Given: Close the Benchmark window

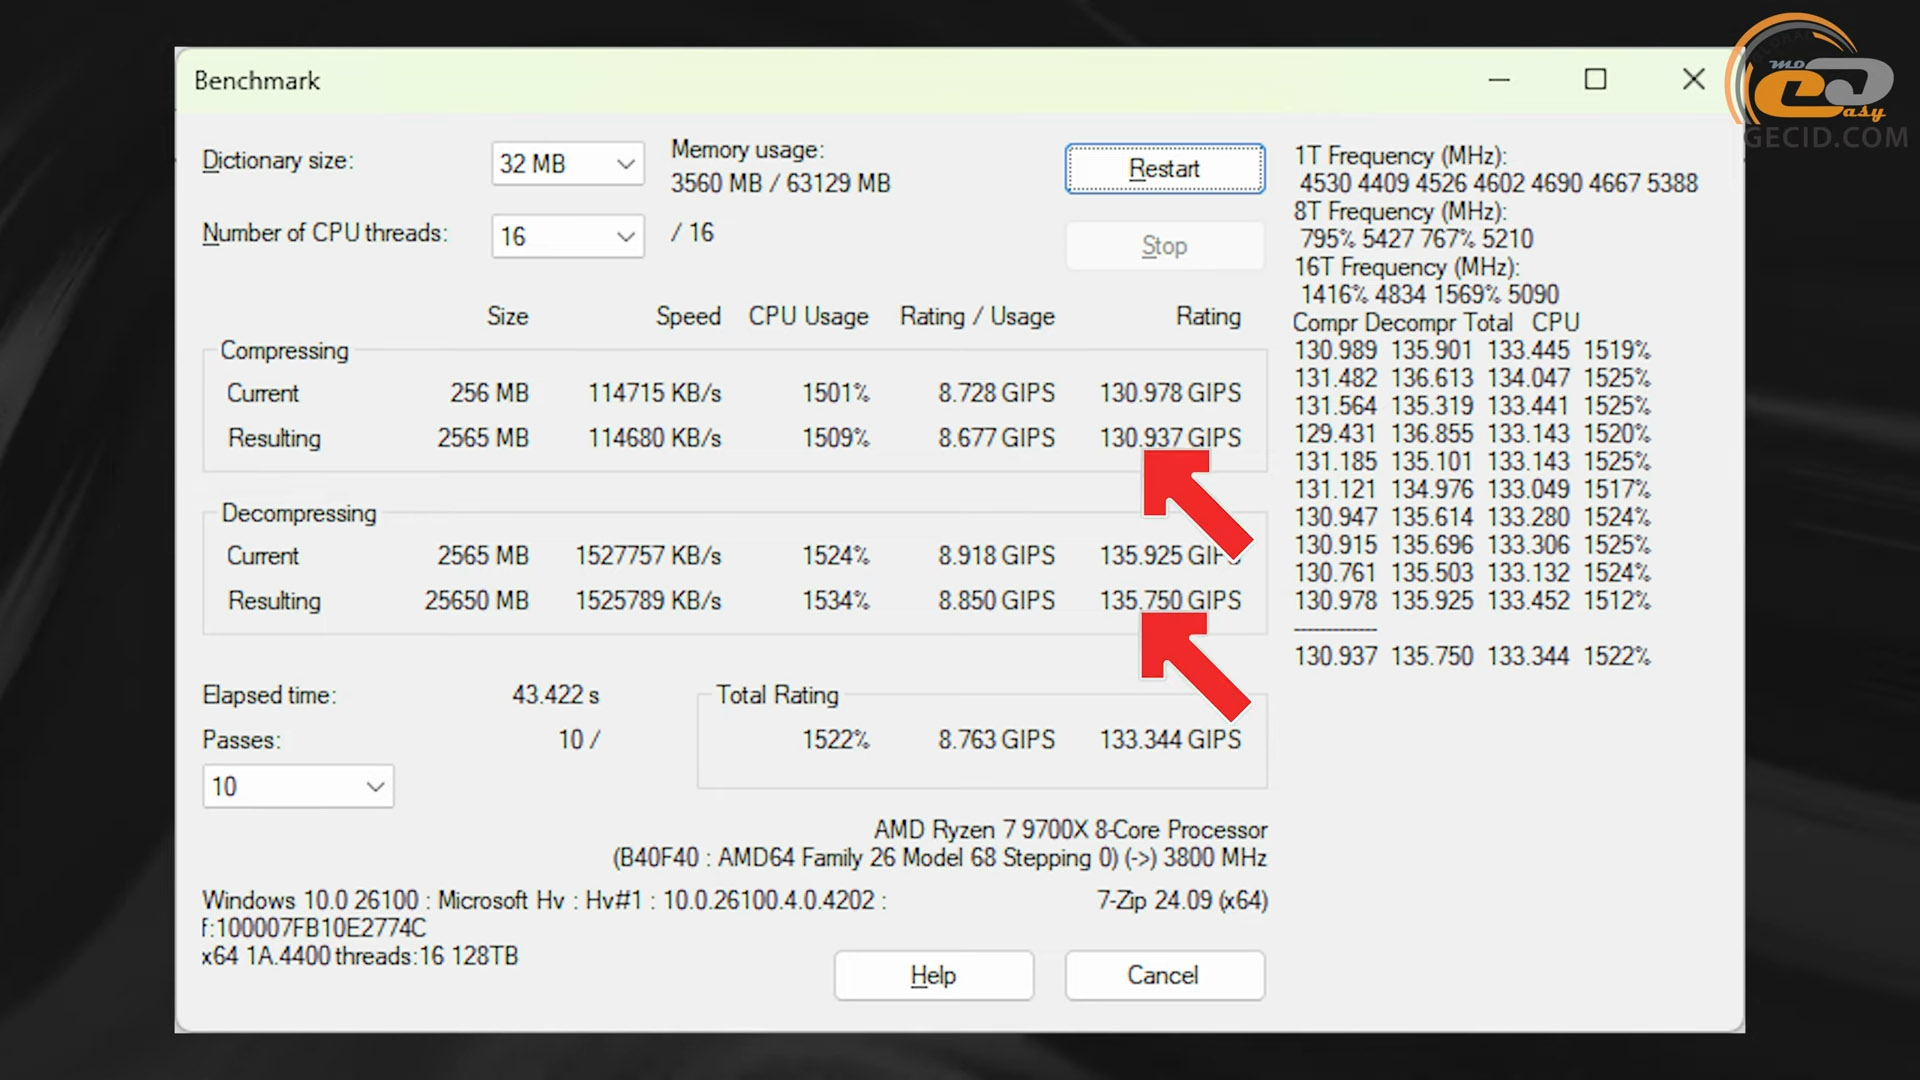Looking at the screenshot, I should point(1693,79).
